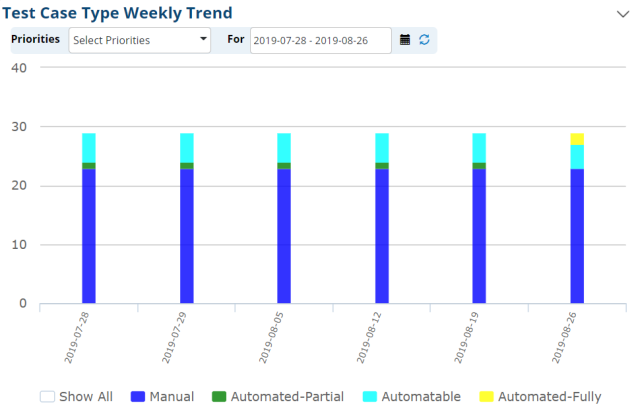Click the cyan Automatable segment on 2019-07-28
636x413 pixels.
point(89,148)
